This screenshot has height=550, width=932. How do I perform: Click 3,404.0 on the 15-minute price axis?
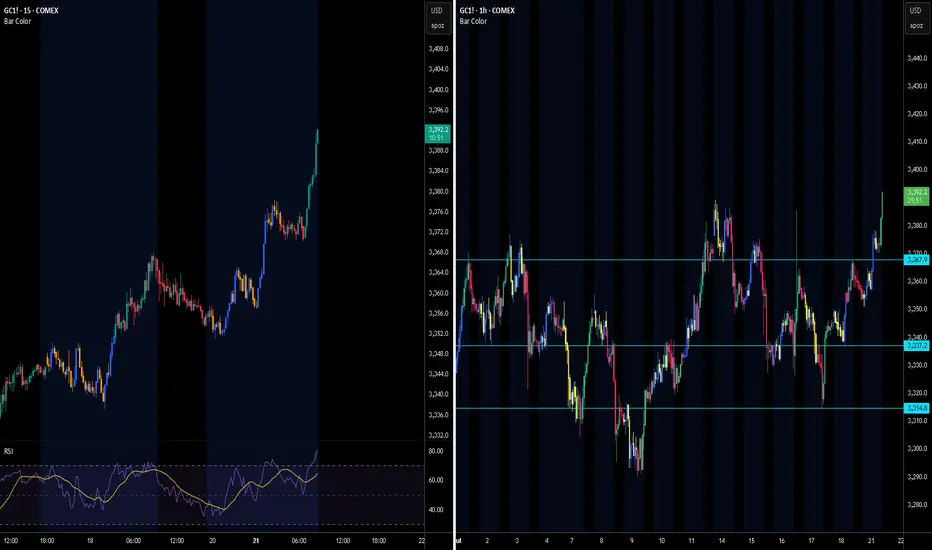439,69
